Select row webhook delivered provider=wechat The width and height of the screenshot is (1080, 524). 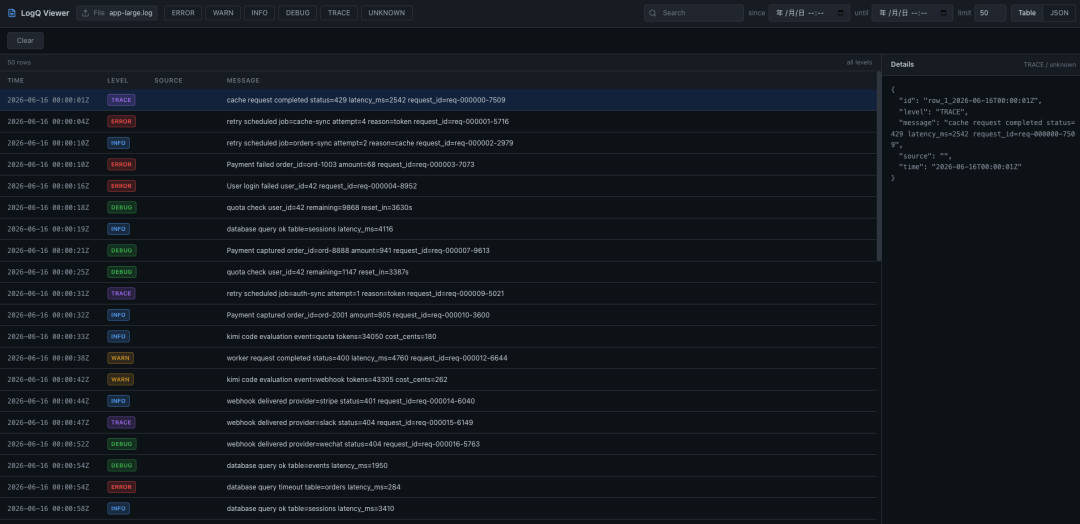(x=438, y=444)
